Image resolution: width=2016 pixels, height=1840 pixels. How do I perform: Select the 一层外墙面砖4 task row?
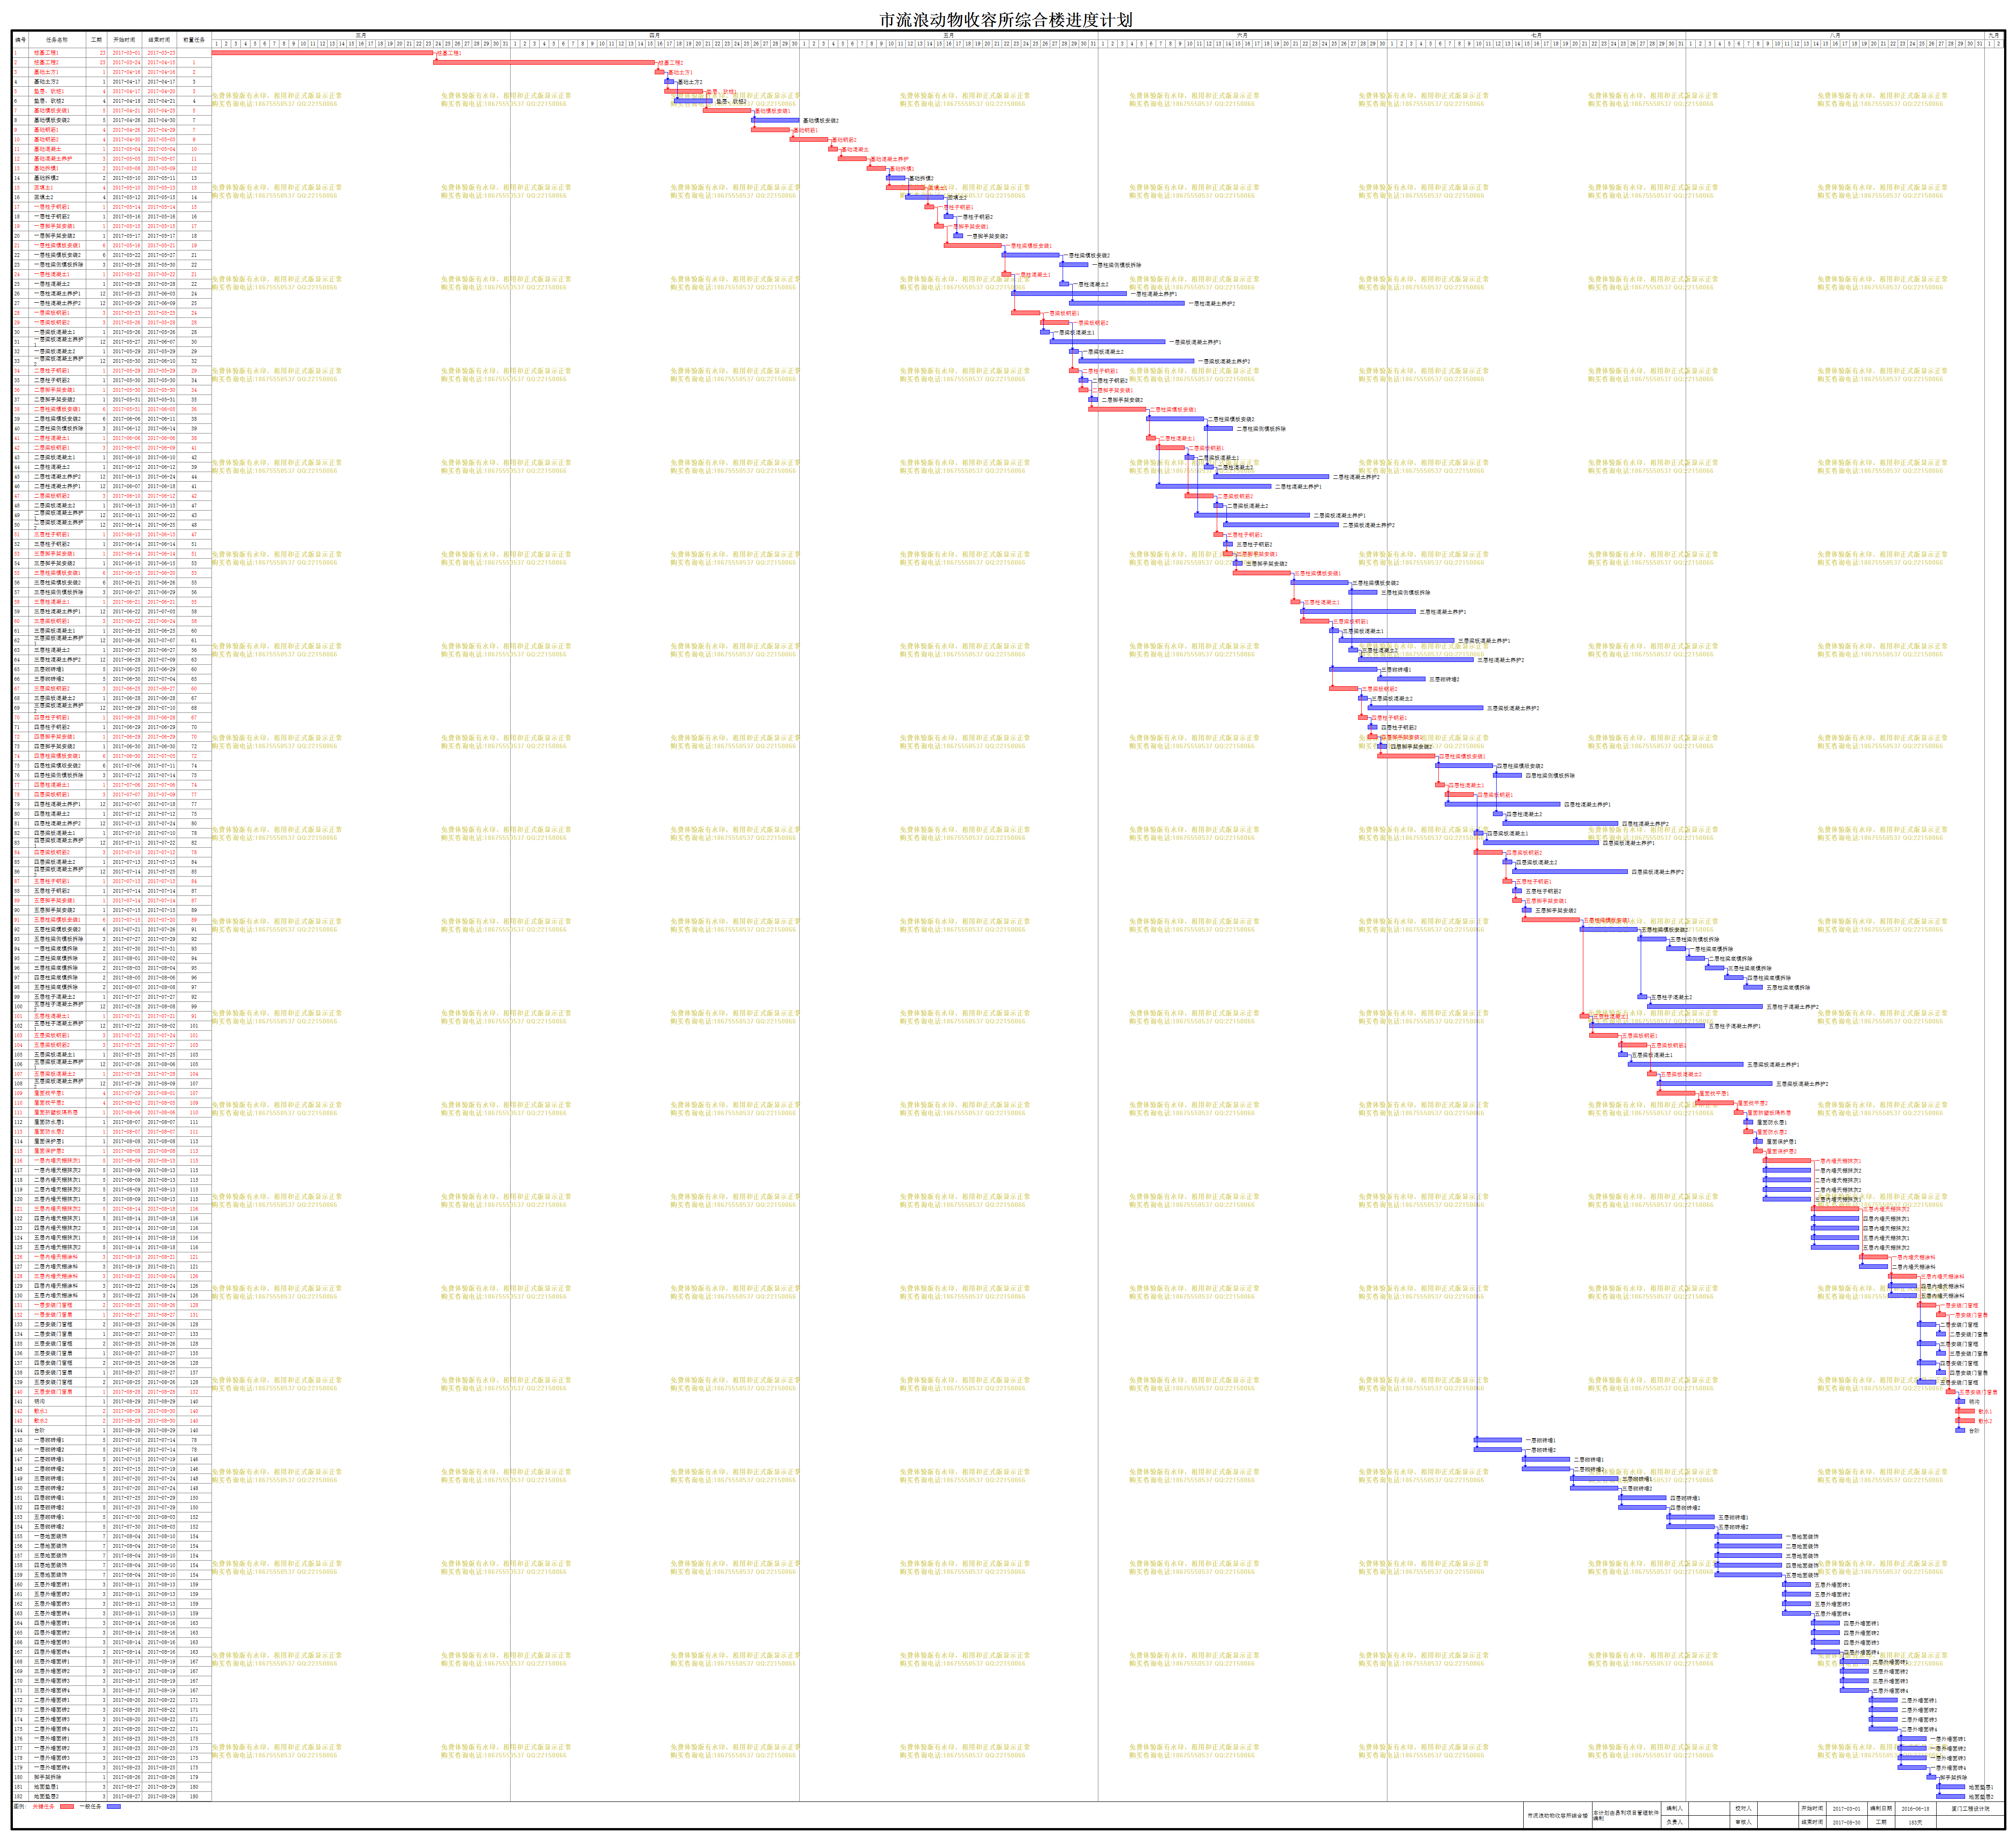tap(111, 1767)
